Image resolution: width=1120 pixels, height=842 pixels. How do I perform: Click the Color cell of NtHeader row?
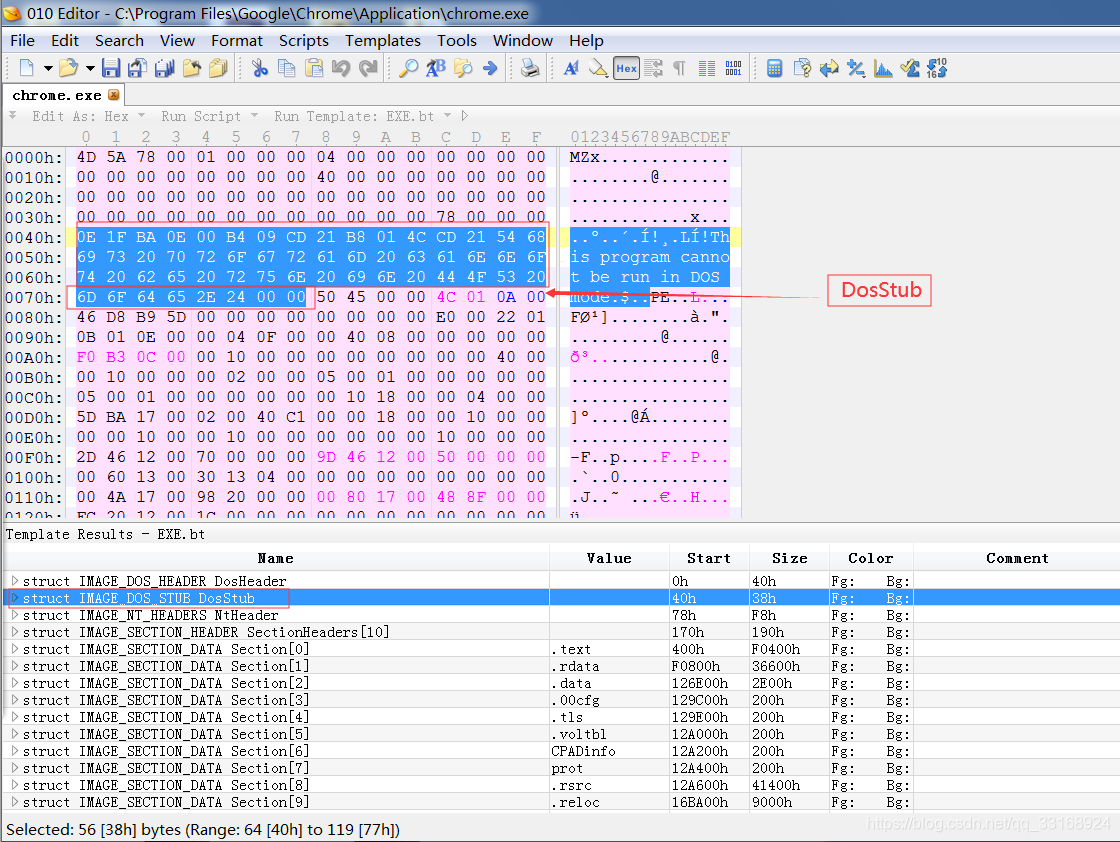(871, 615)
